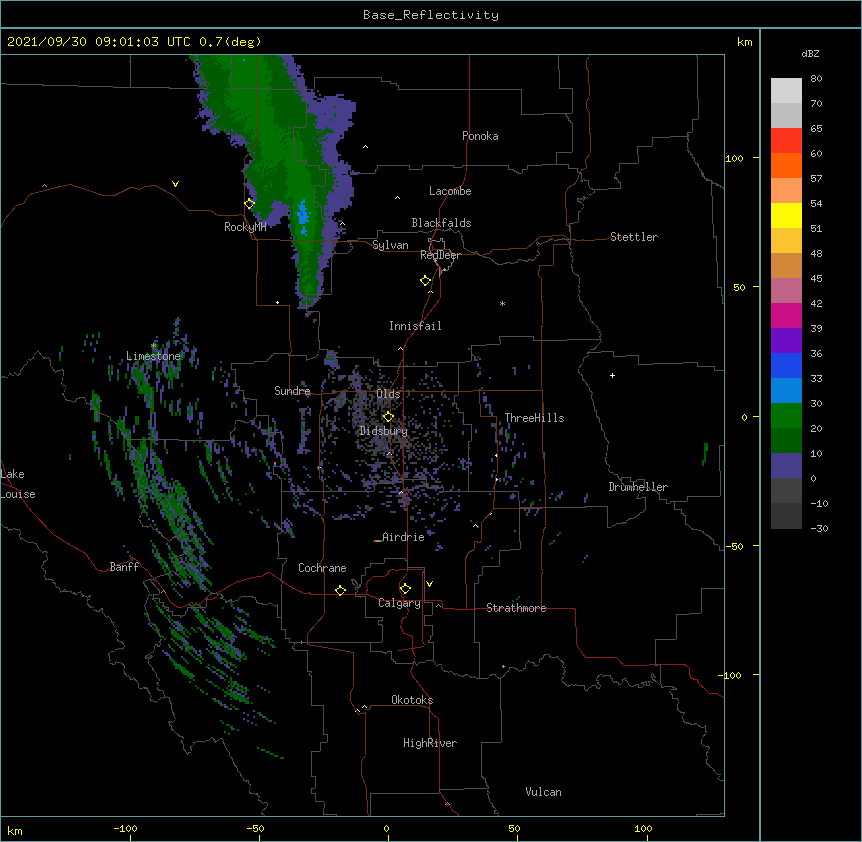
Task: Select the violet 36-39 dBZ legend swatch
Action: point(786,341)
